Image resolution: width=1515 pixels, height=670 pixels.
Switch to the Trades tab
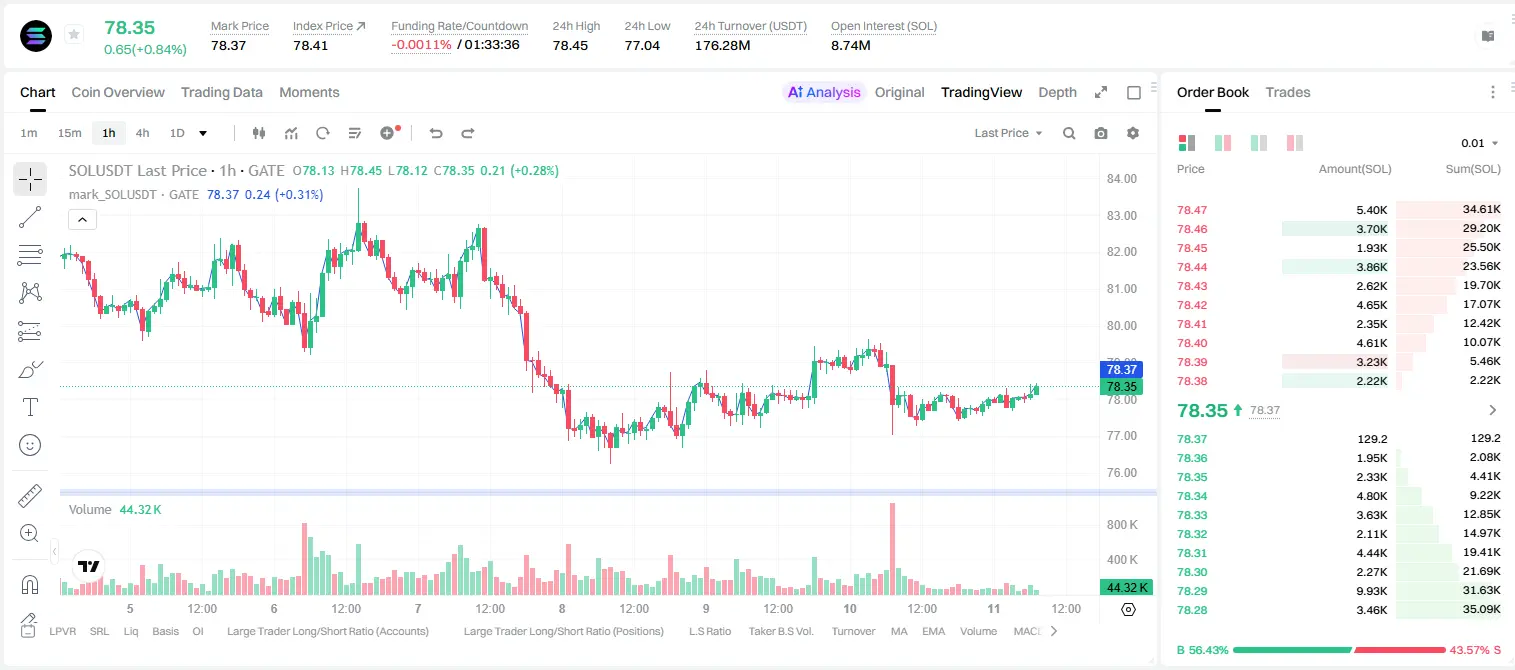(x=1288, y=92)
